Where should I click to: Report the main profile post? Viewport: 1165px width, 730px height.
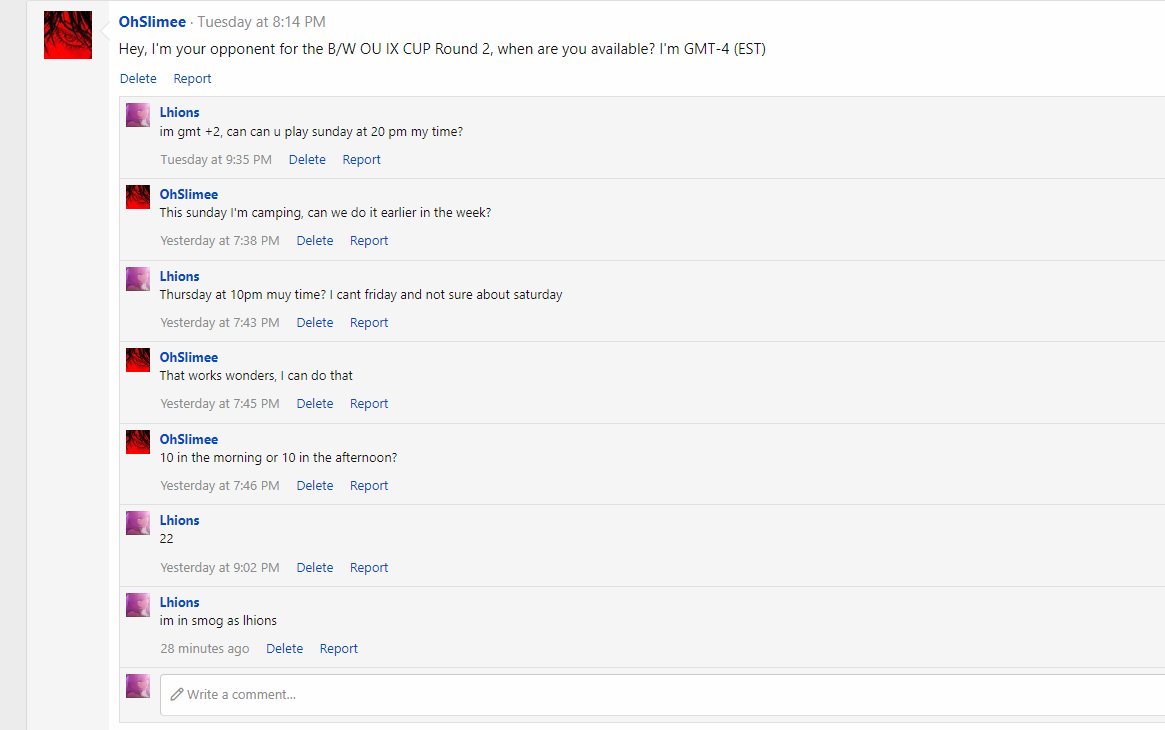coord(192,79)
